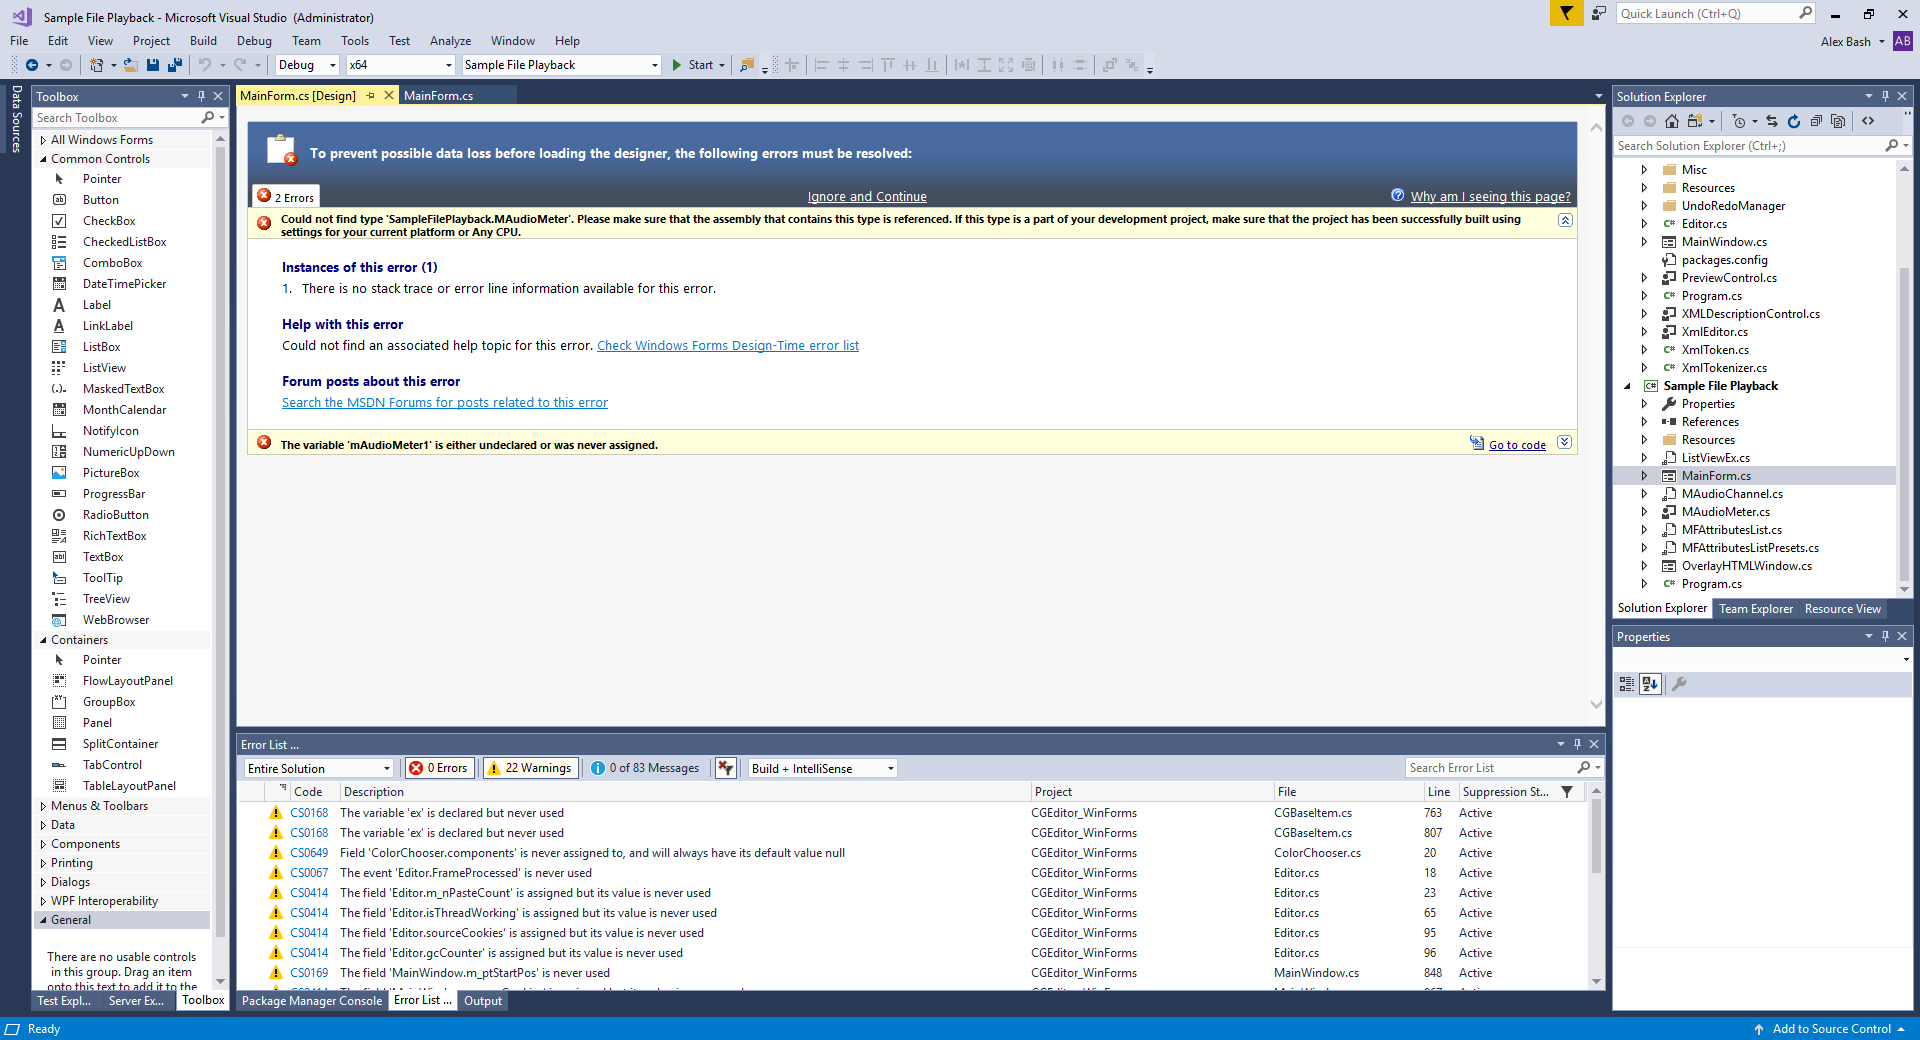Toggle the 22 Warnings filter button
Viewport: 1920px width, 1040px height.
click(x=530, y=768)
